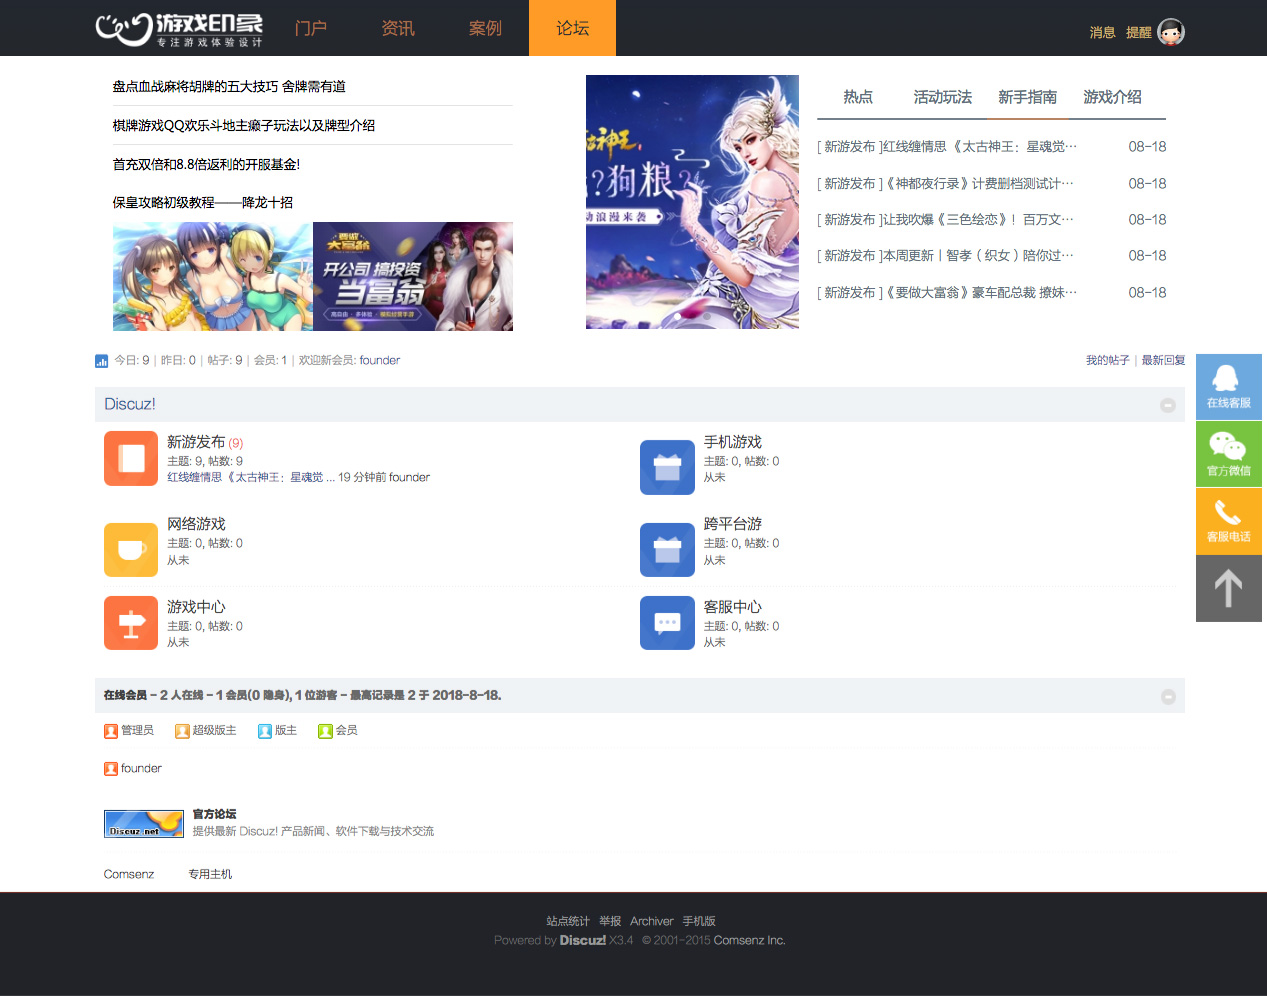The image size is (1267, 996).
Task: Click the 游戏中心 signpost icon
Action: [131, 623]
